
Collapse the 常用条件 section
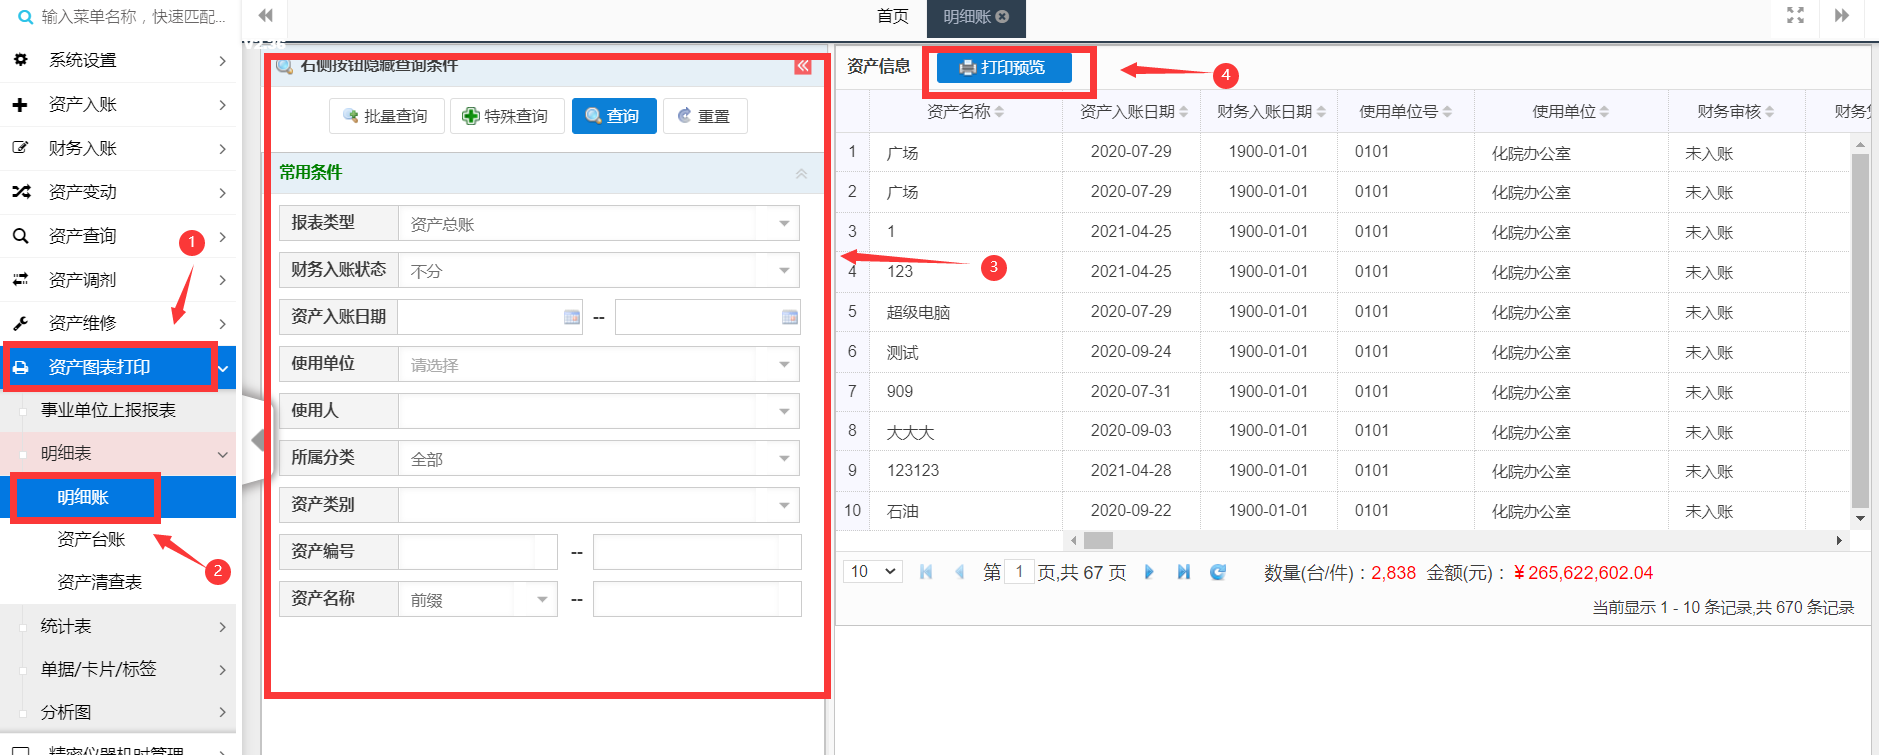click(801, 173)
